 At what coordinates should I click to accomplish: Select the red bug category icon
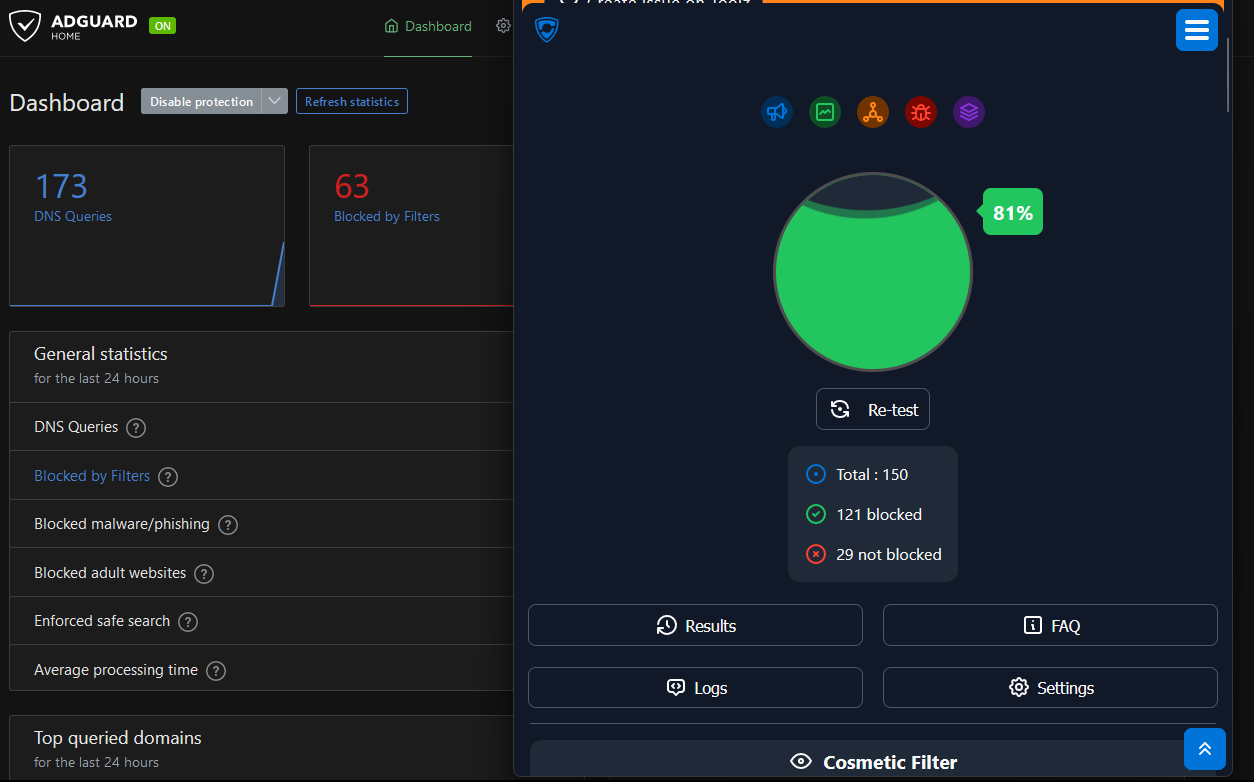coord(921,112)
